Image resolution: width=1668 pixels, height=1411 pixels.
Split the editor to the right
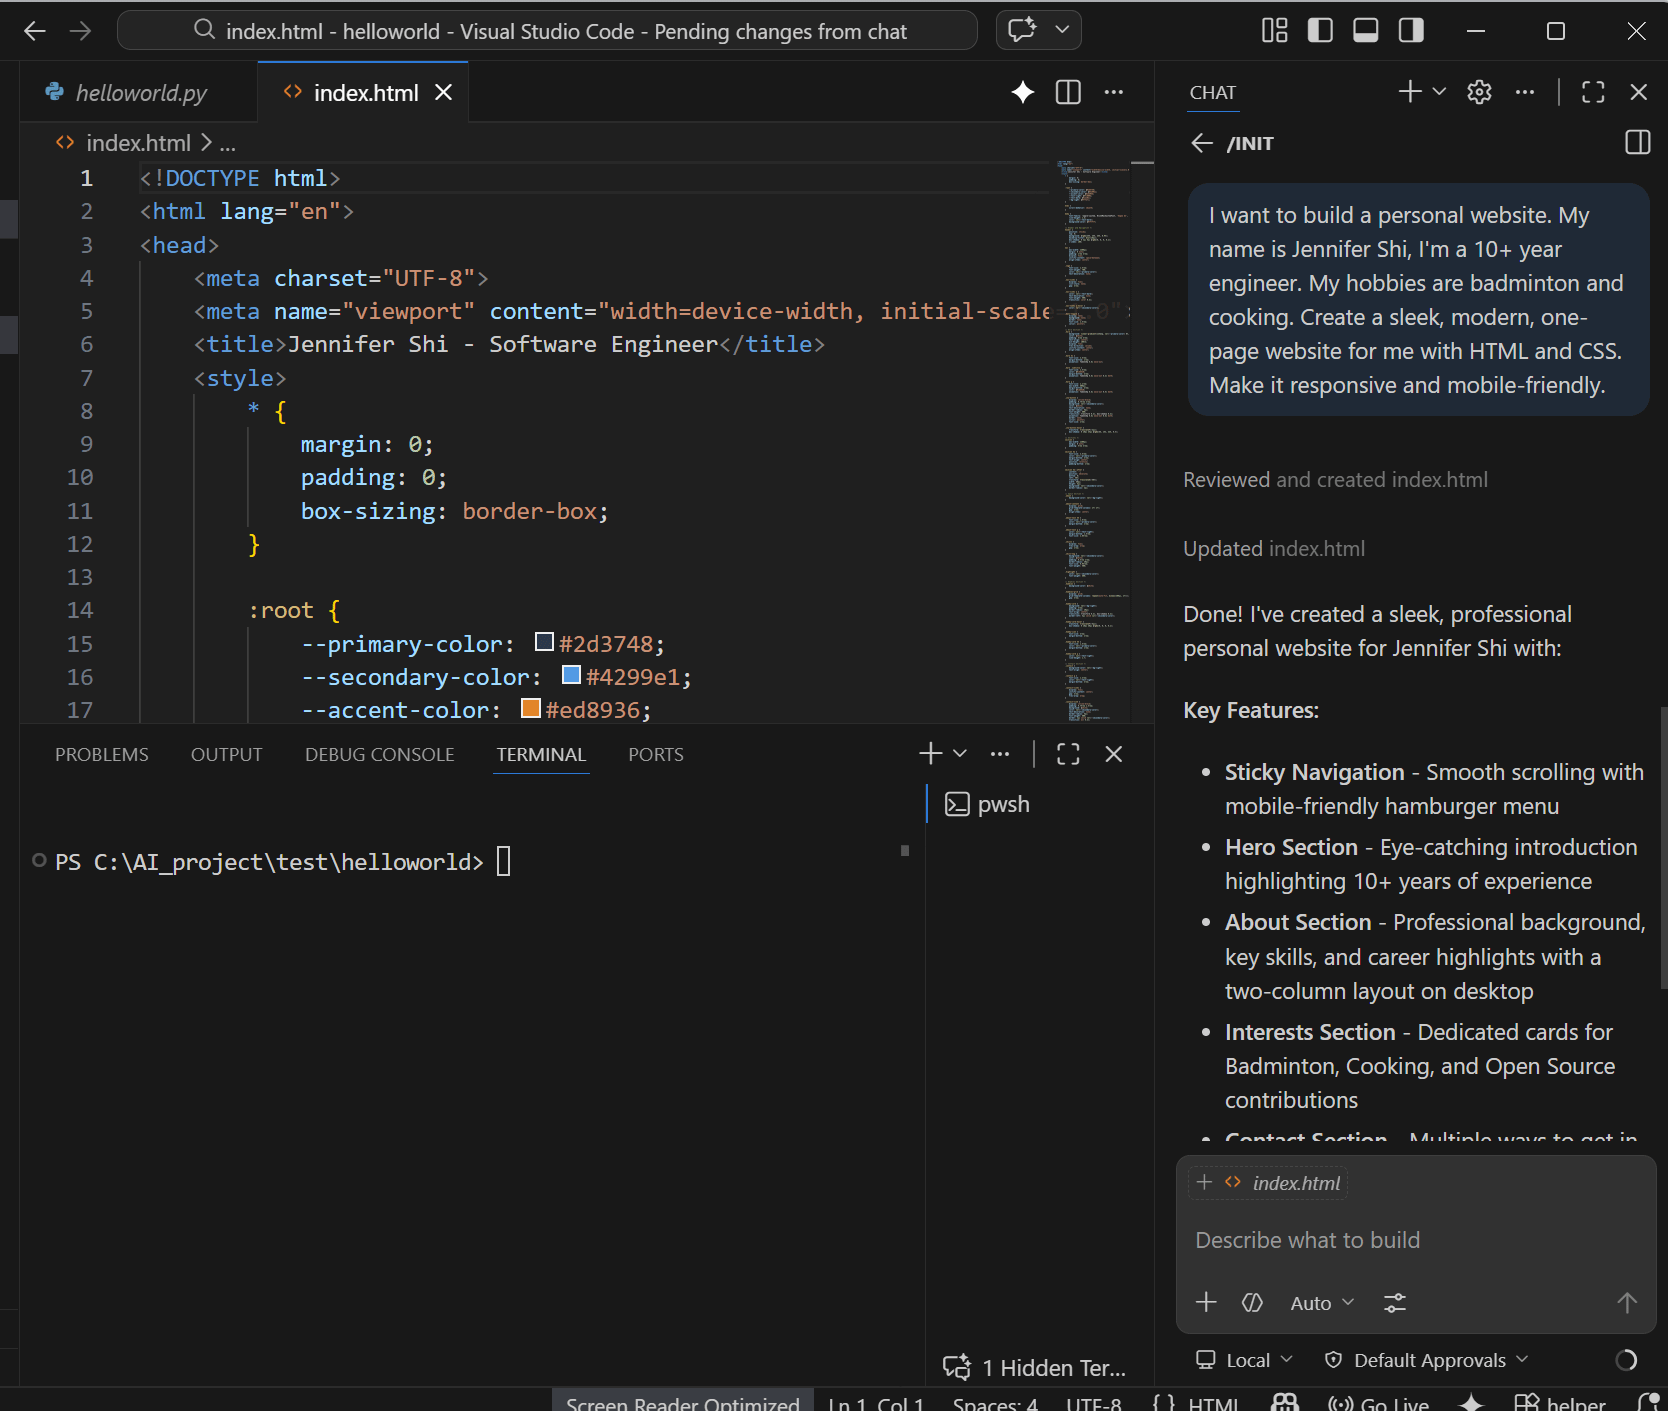[x=1068, y=93]
